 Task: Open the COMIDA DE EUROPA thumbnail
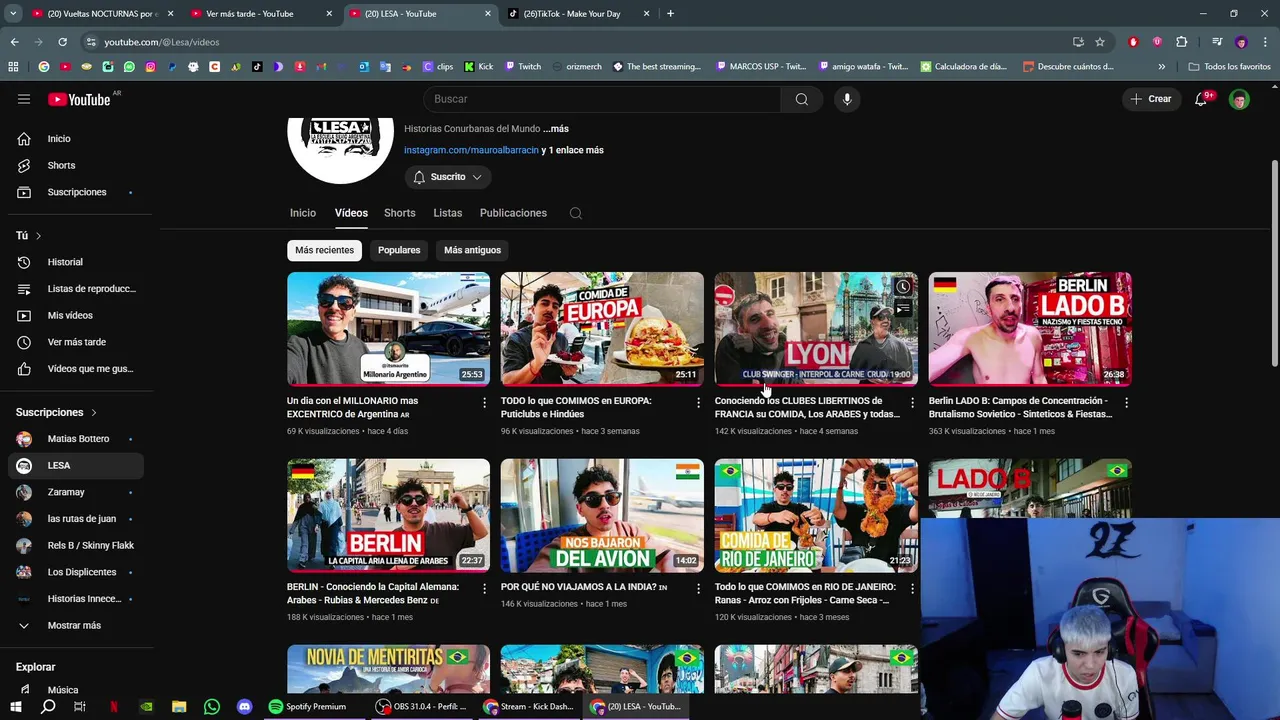click(602, 329)
